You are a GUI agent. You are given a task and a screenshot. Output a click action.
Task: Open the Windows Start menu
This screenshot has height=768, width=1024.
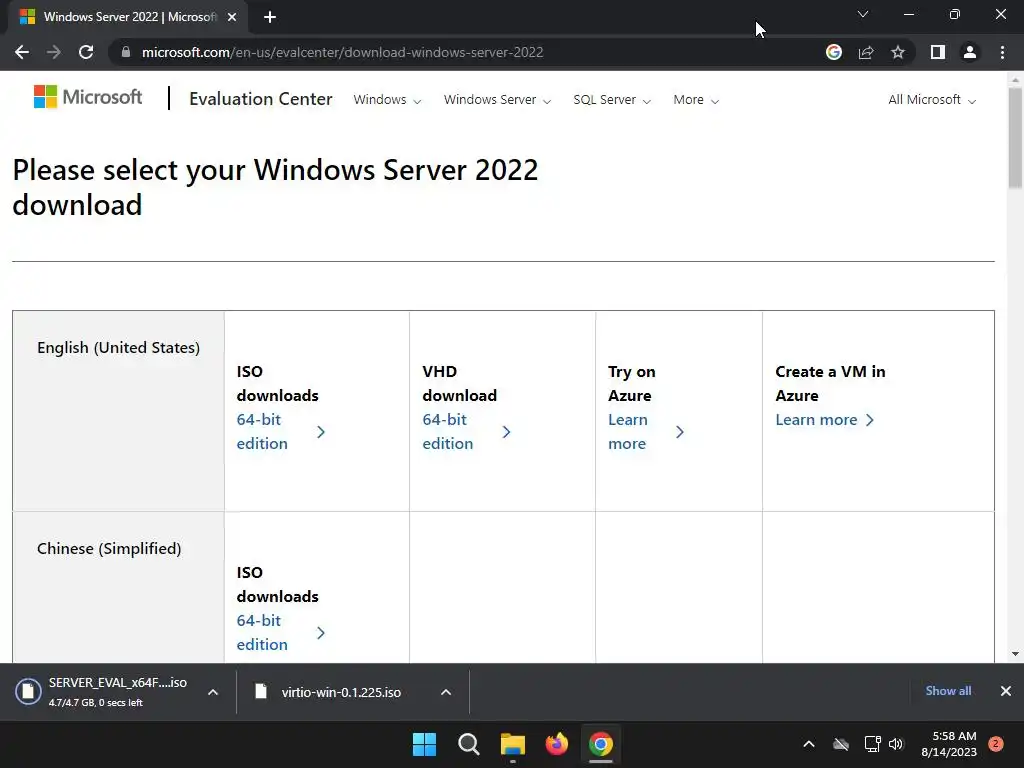coord(424,744)
